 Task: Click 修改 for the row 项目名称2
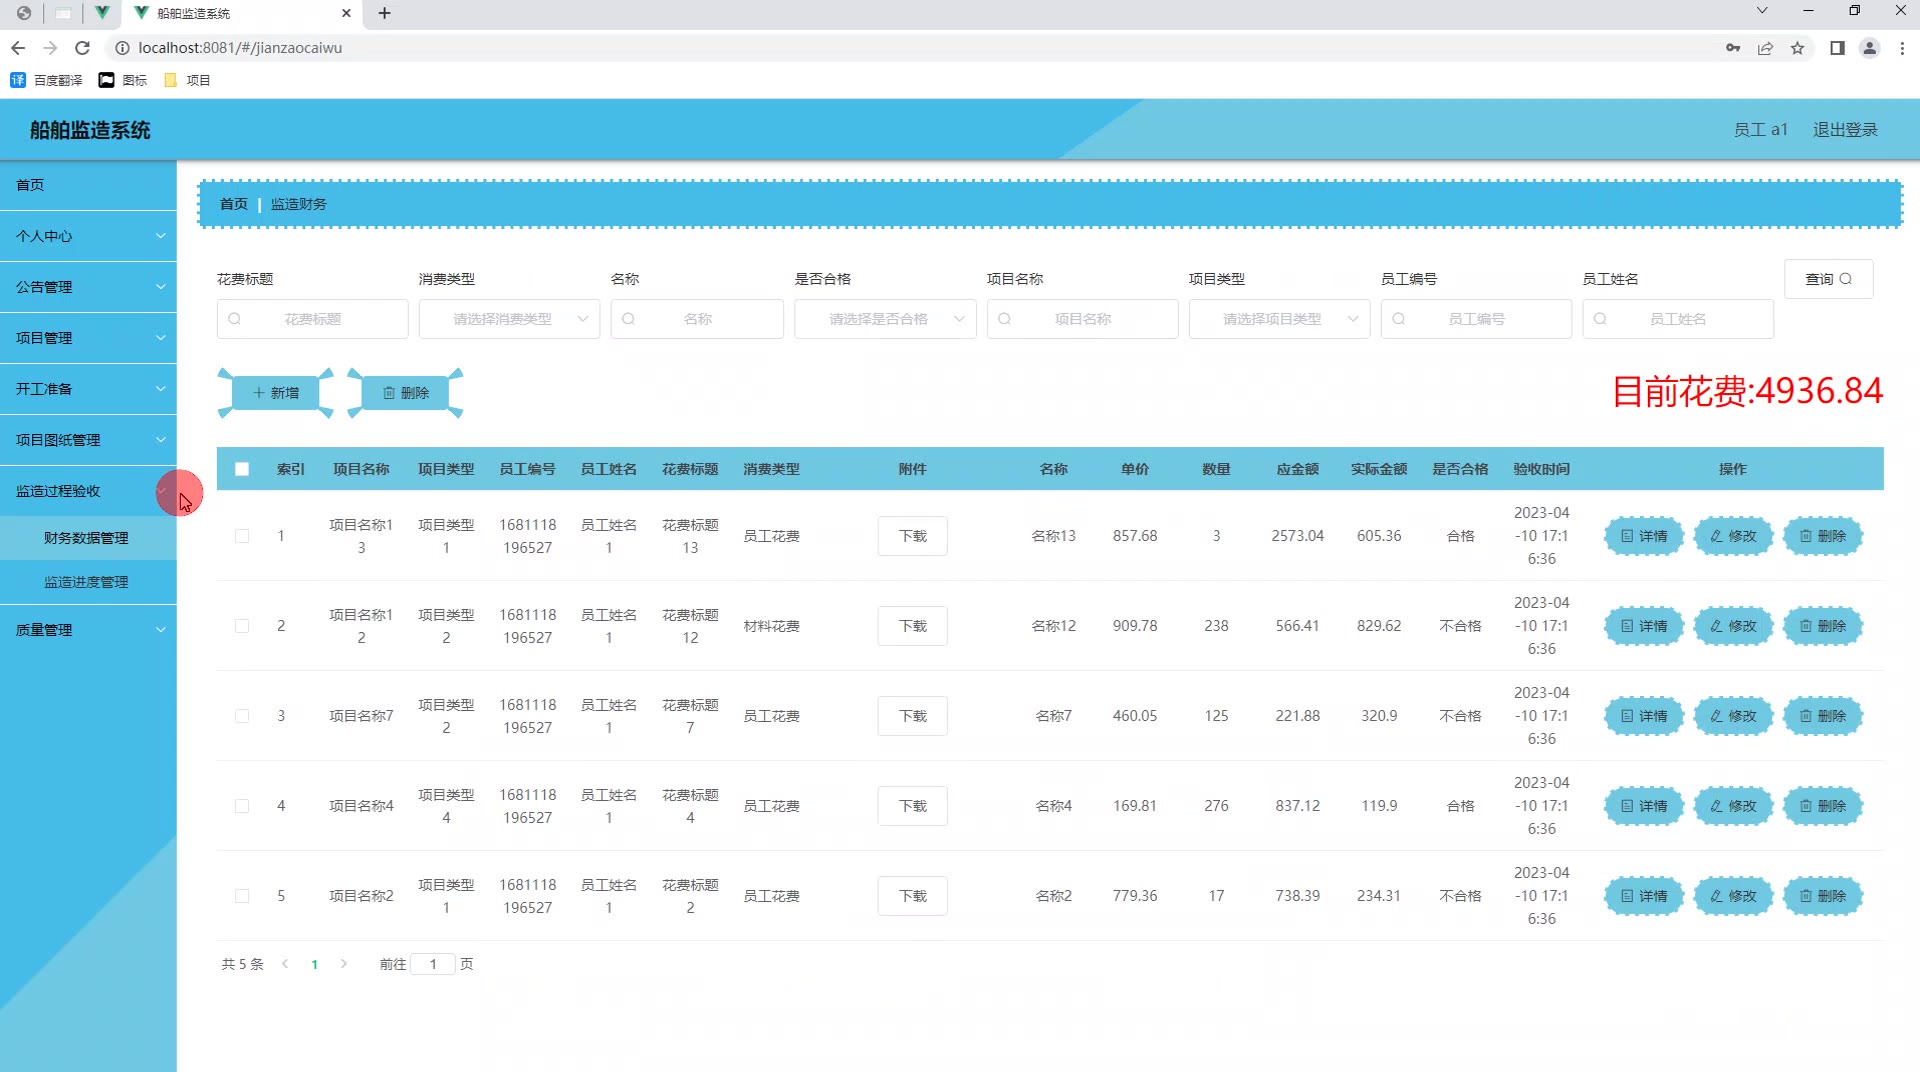1733,896
